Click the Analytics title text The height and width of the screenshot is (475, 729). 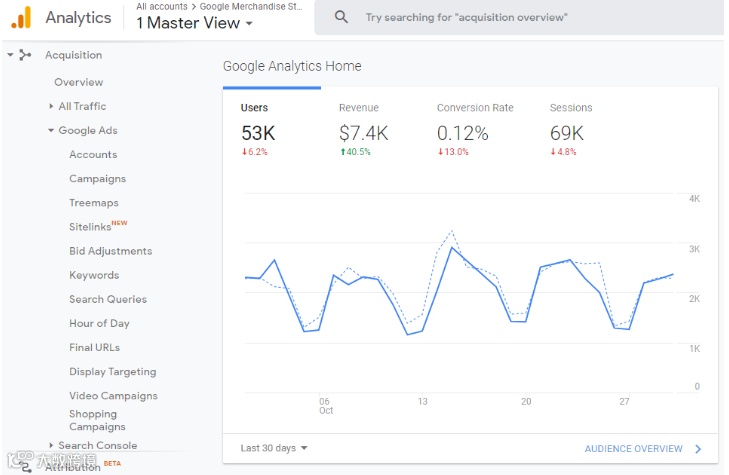[x=79, y=18]
